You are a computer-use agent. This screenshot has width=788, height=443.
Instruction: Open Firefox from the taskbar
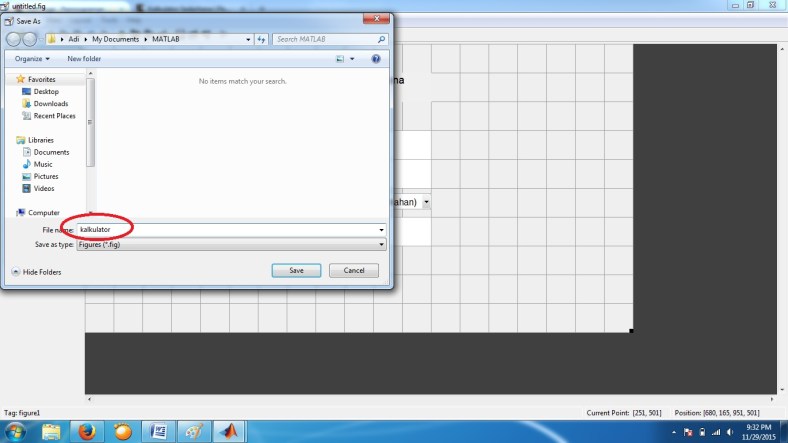[x=86, y=431]
